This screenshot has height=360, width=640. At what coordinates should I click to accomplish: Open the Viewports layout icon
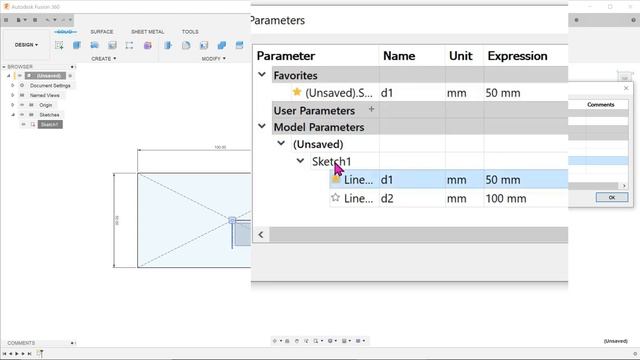pos(358,341)
